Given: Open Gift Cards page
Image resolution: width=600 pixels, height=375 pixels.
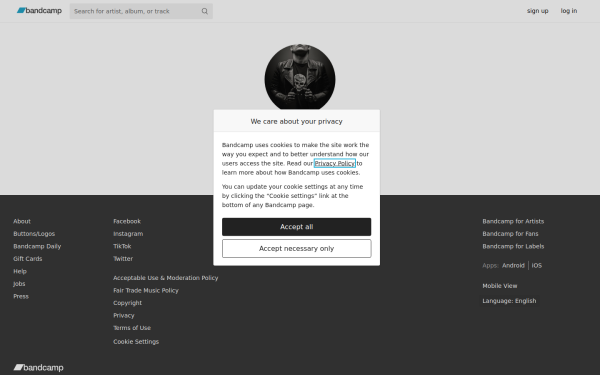Looking at the screenshot, I should pyautogui.click(x=28, y=259).
